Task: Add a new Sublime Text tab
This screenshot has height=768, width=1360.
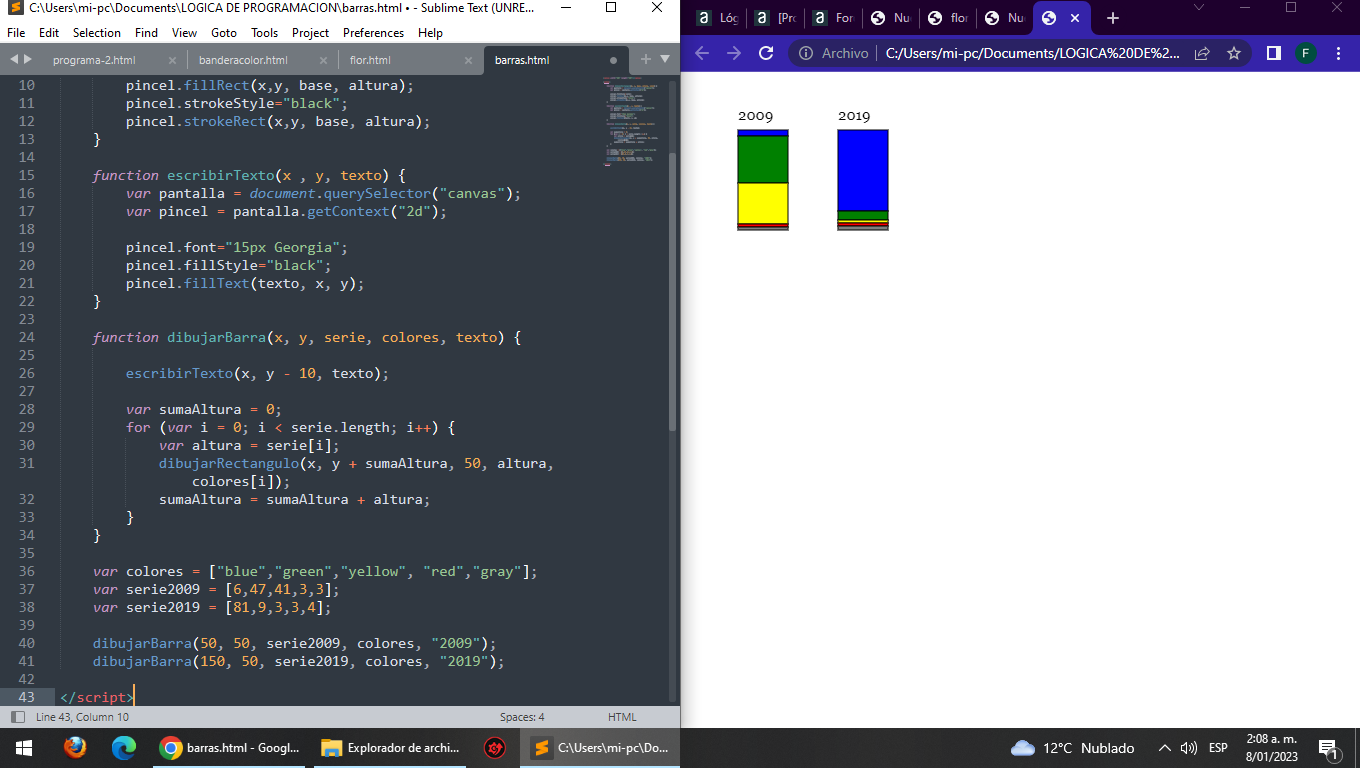Action: click(645, 59)
